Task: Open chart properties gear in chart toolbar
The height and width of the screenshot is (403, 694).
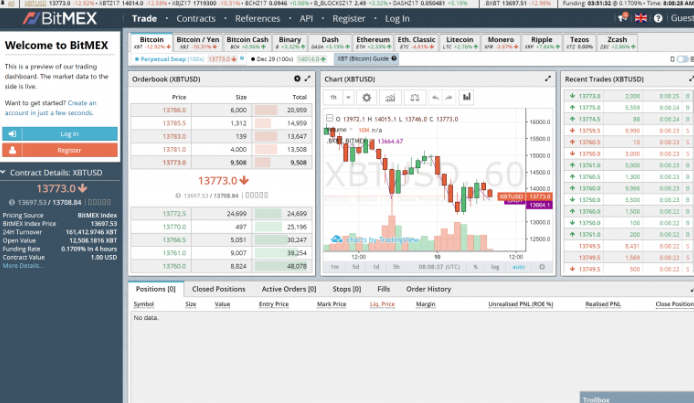Action: (366, 97)
